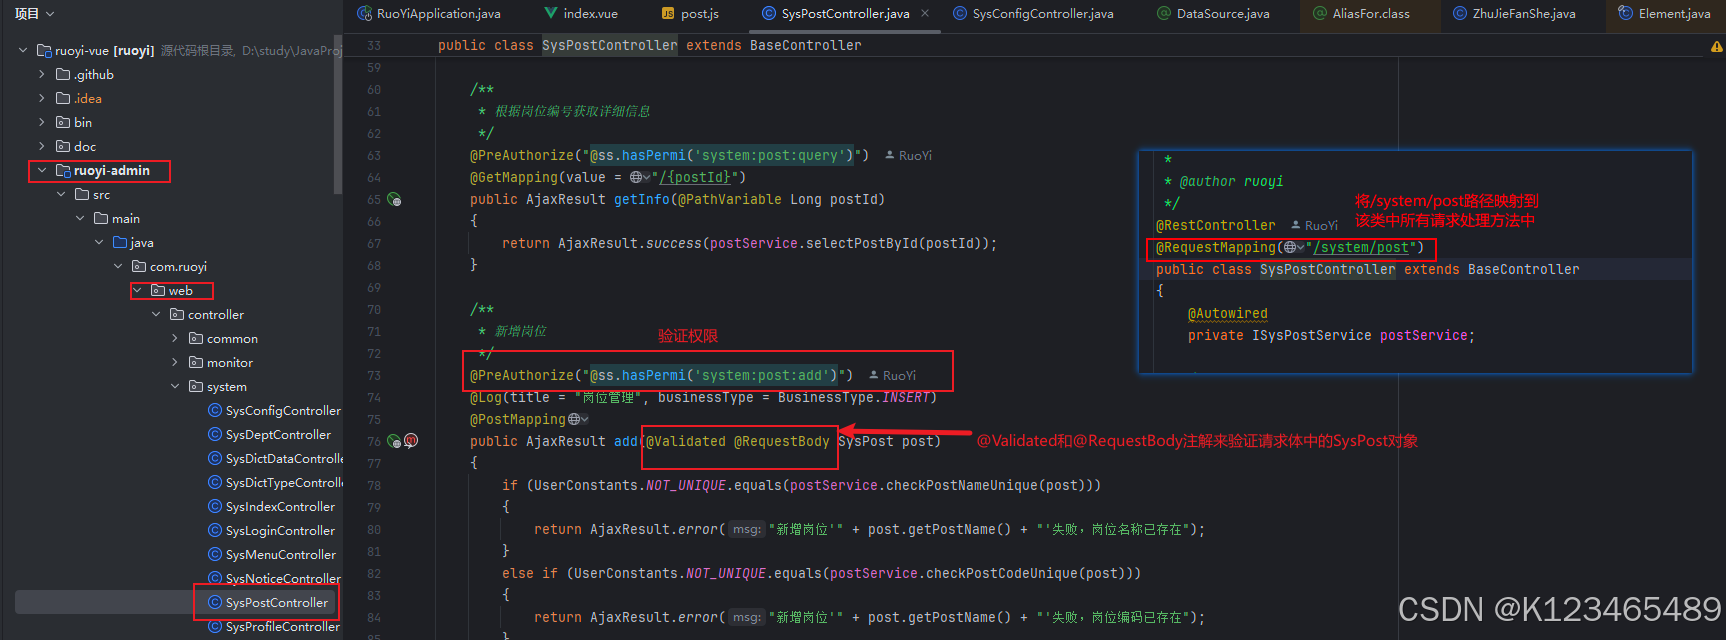This screenshot has height=640, width=1726.
Task: Switch to the Element.java tab
Action: pyautogui.click(x=1665, y=14)
